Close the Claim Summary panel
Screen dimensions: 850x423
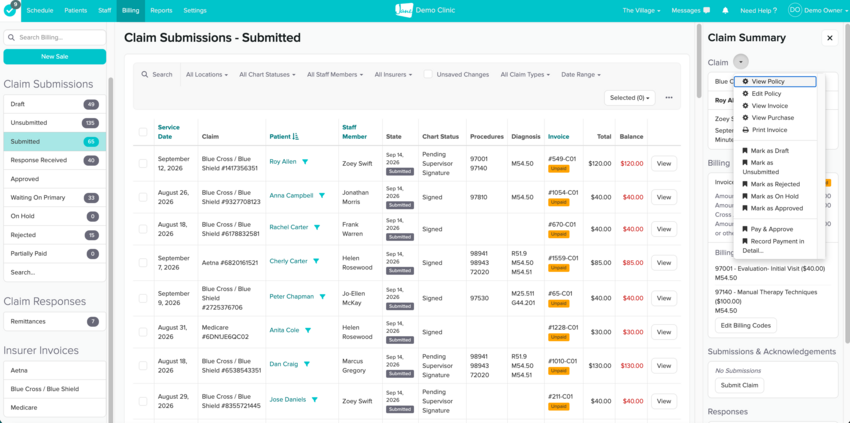coord(829,38)
